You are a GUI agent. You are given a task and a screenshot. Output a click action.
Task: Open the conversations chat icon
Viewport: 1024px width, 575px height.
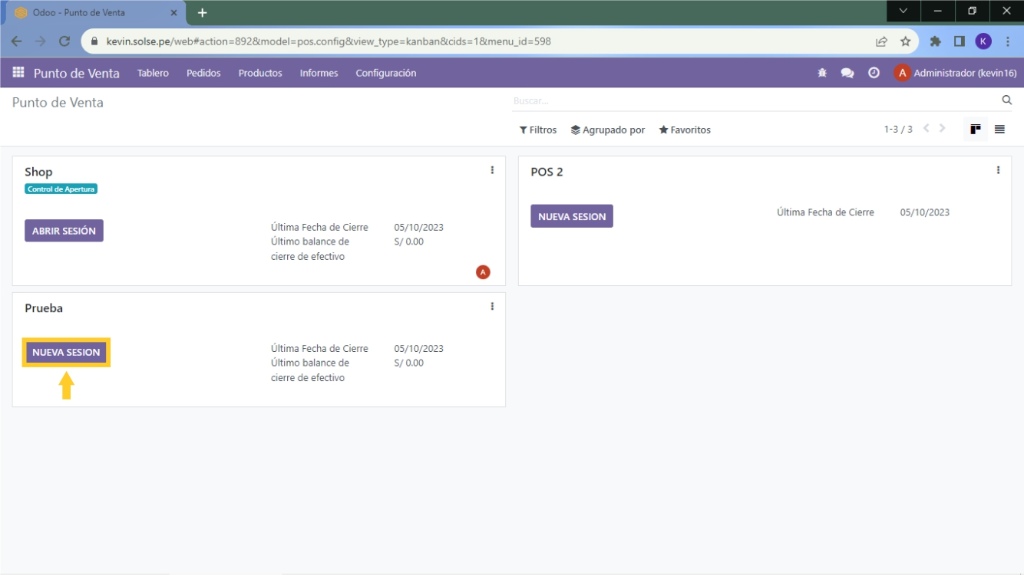click(x=847, y=73)
